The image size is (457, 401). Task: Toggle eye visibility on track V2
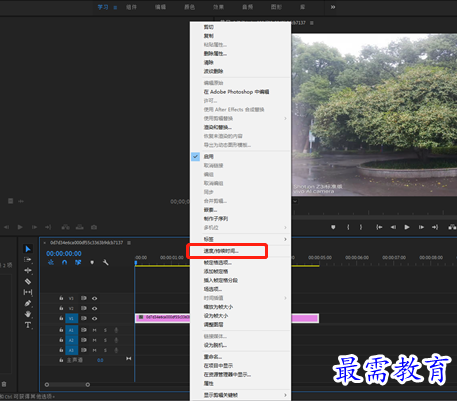[95, 308]
